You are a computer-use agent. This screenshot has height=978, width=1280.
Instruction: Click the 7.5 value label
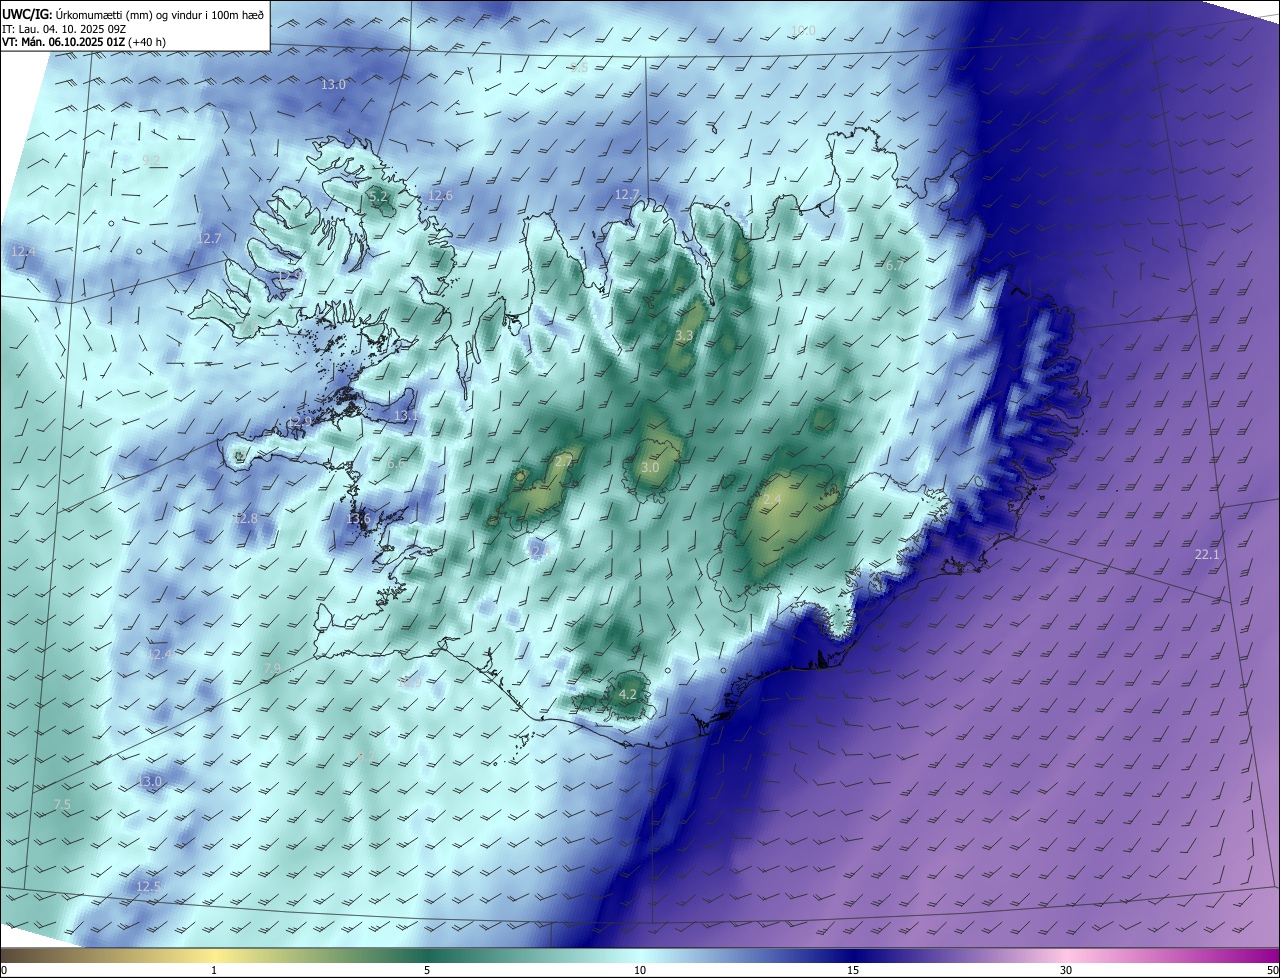(62, 804)
